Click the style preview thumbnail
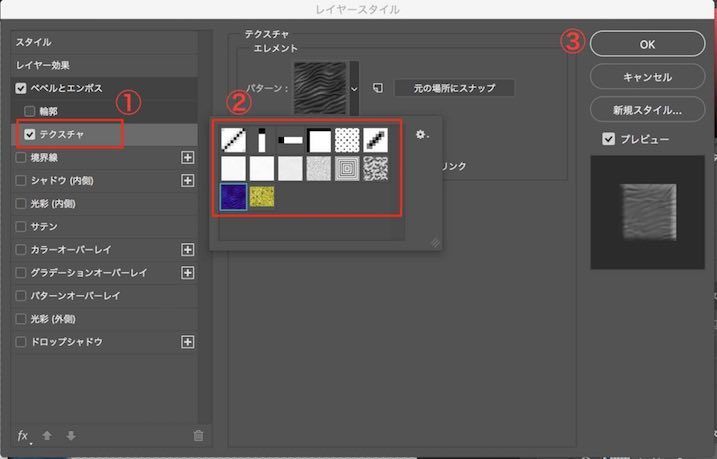717x459 pixels. [647, 212]
